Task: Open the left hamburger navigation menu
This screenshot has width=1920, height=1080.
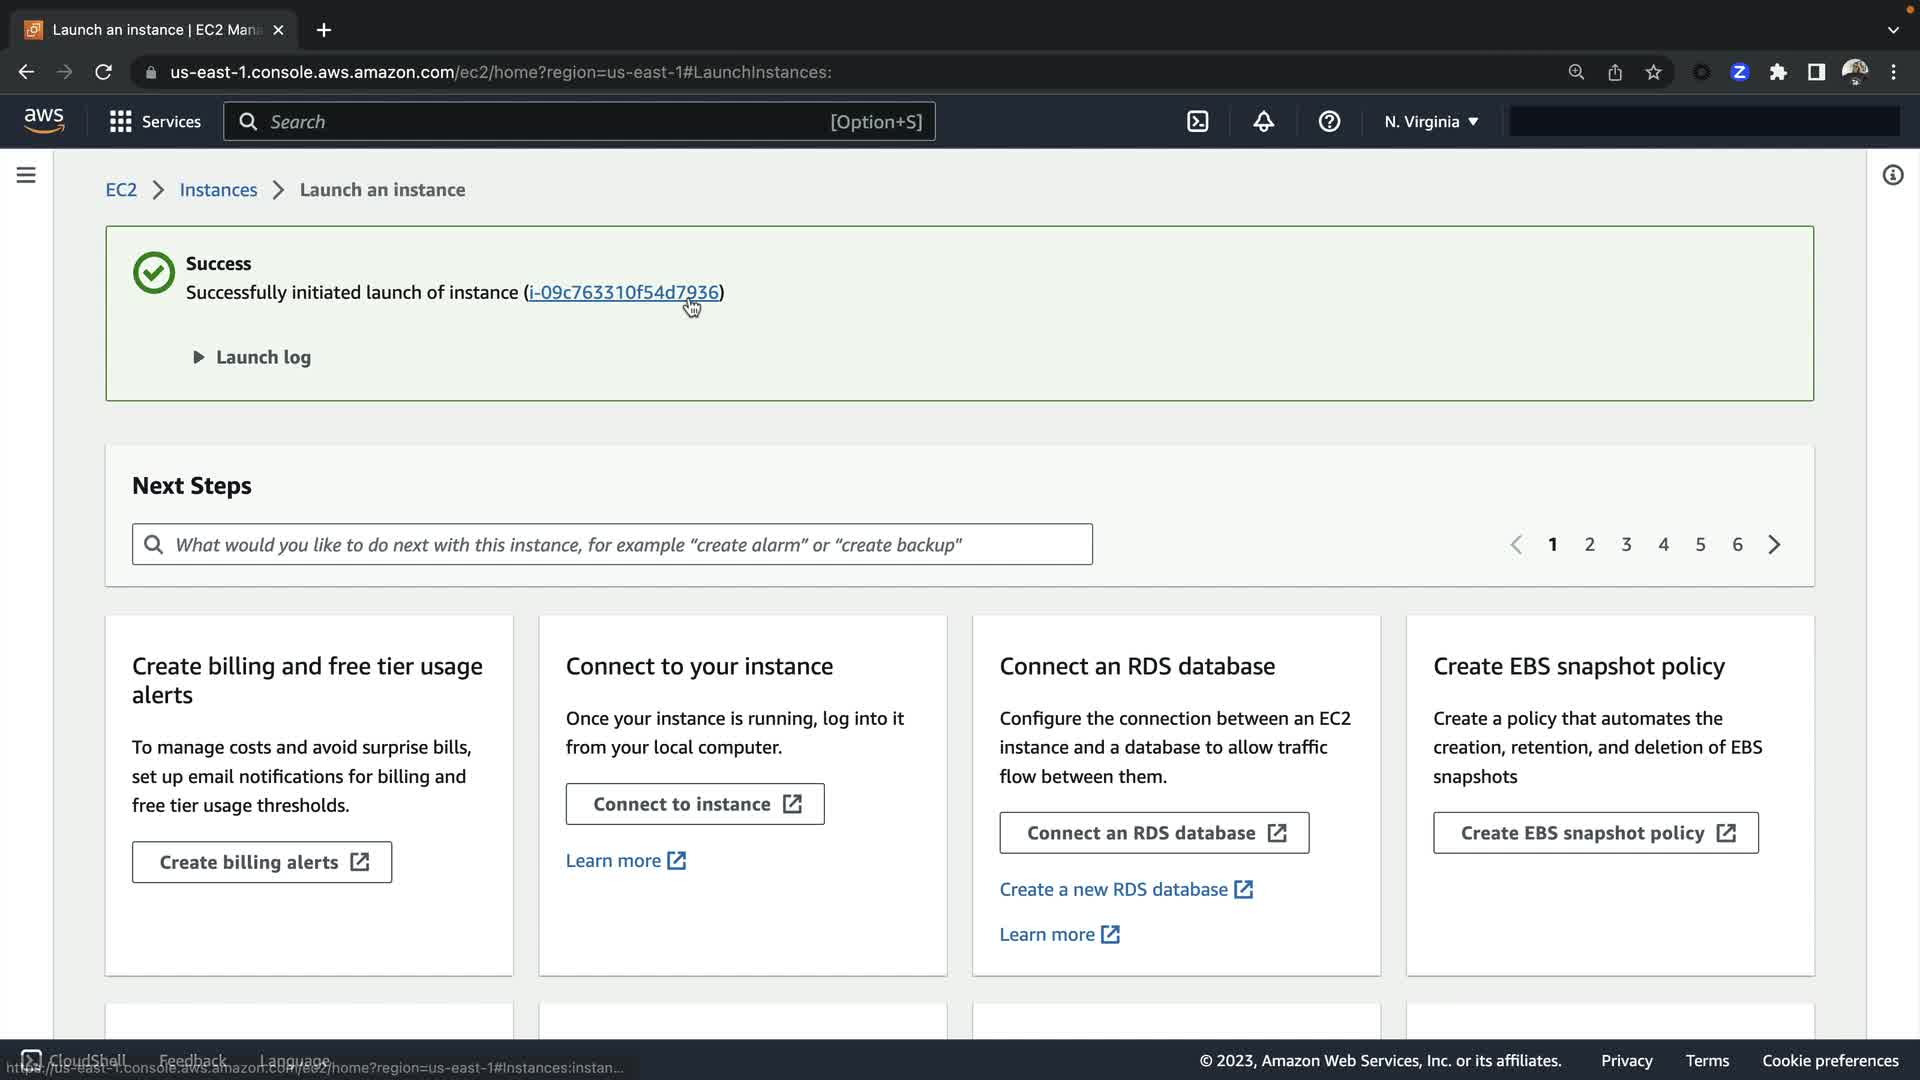Action: coord(26,175)
